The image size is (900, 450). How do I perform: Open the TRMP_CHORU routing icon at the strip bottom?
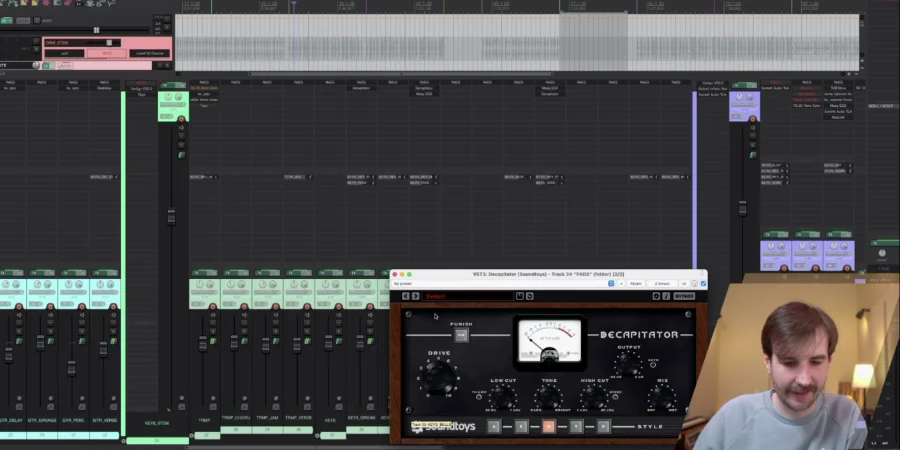(245, 407)
